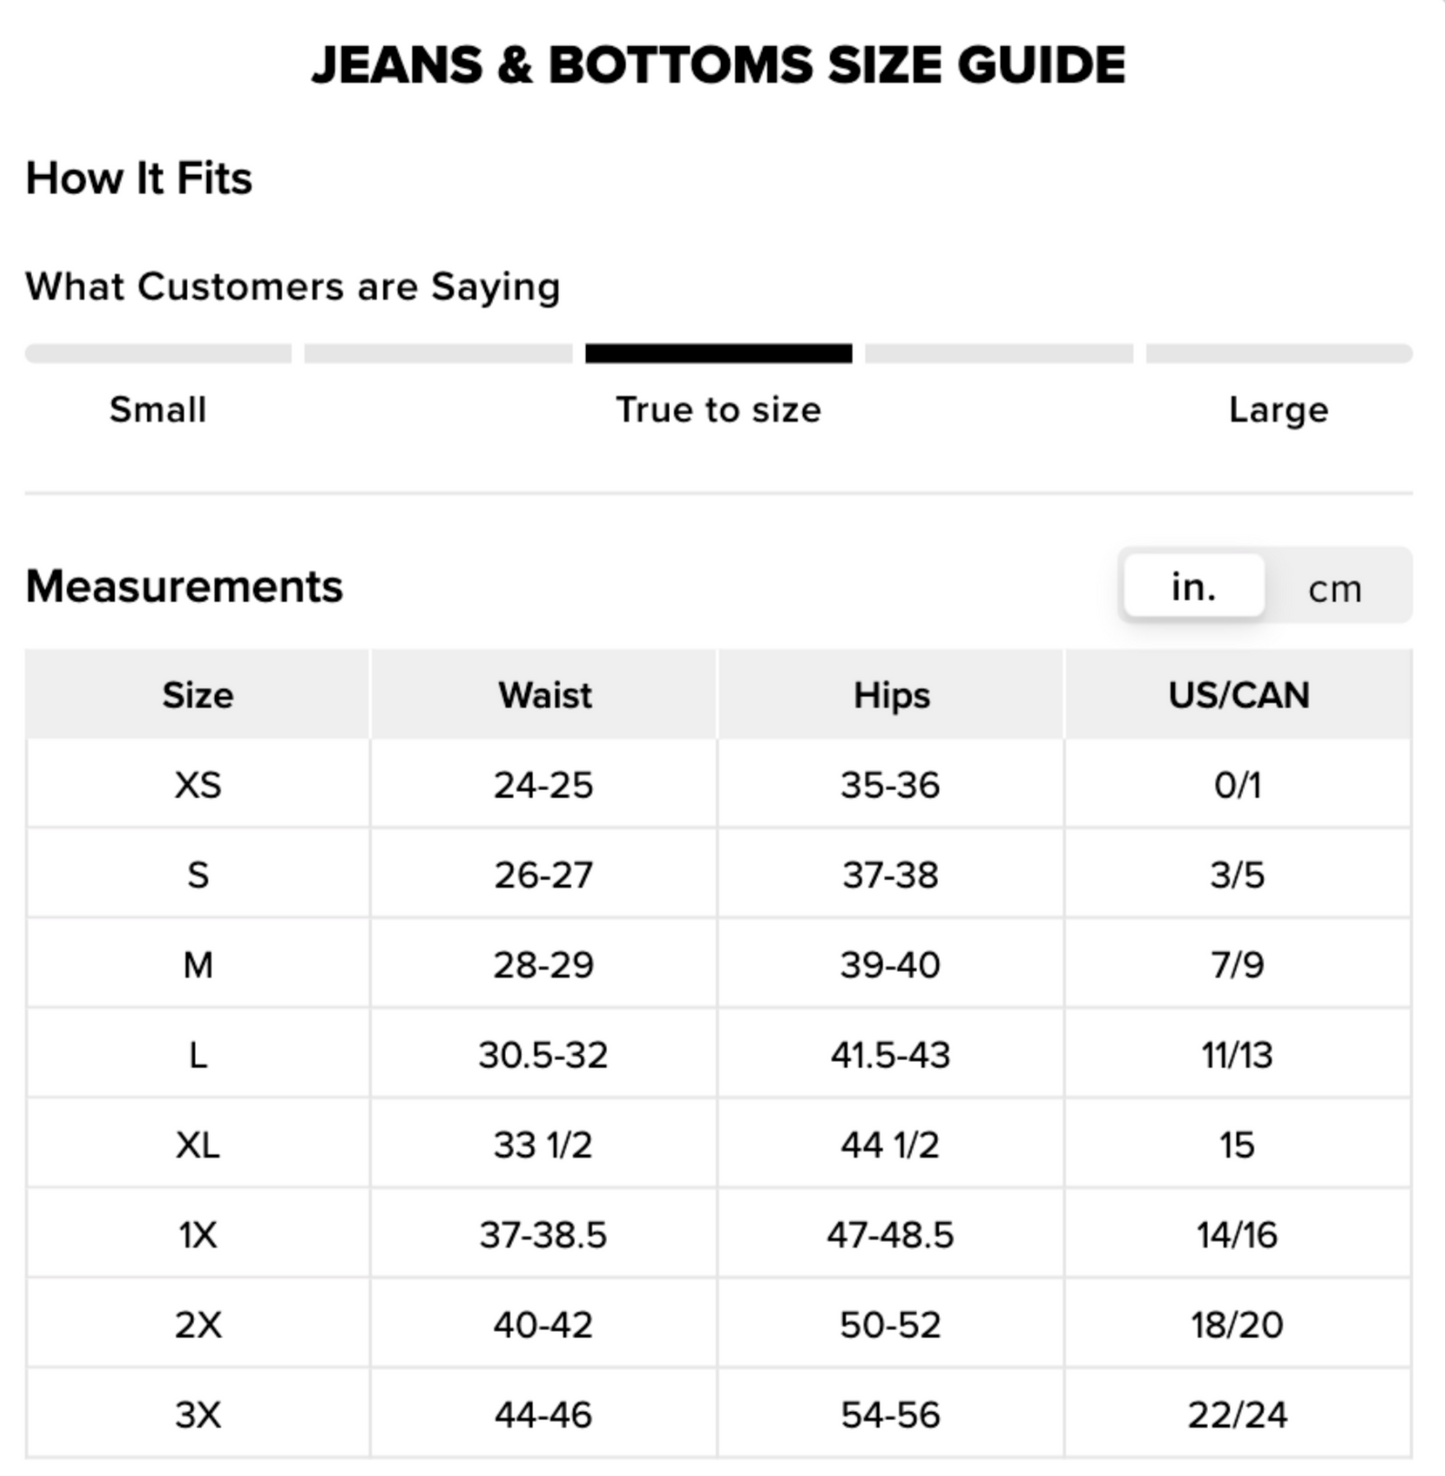Click the Measurements heading
Screen dimensions: 1445x1476
(184, 586)
